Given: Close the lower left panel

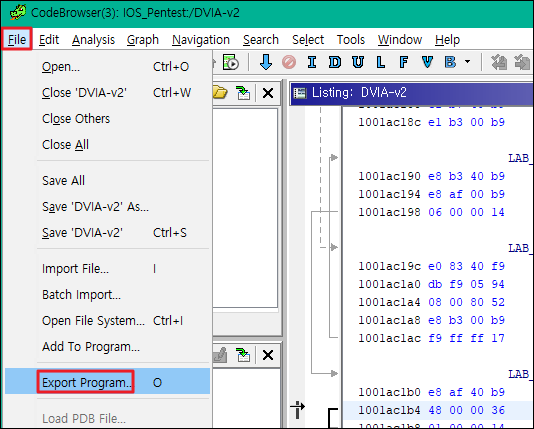Looking at the screenshot, I should (268, 355).
